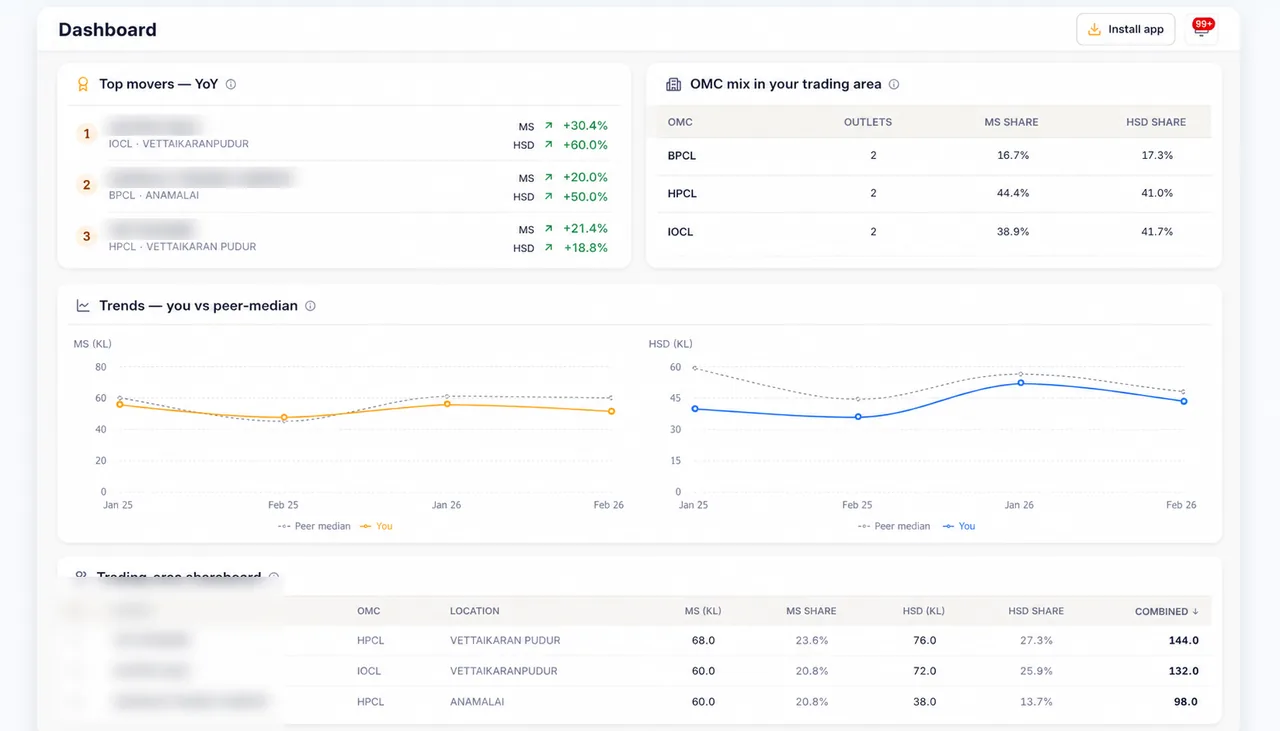Toggle Peer median legend in MS chart
The height and width of the screenshot is (731, 1280).
[x=314, y=526]
